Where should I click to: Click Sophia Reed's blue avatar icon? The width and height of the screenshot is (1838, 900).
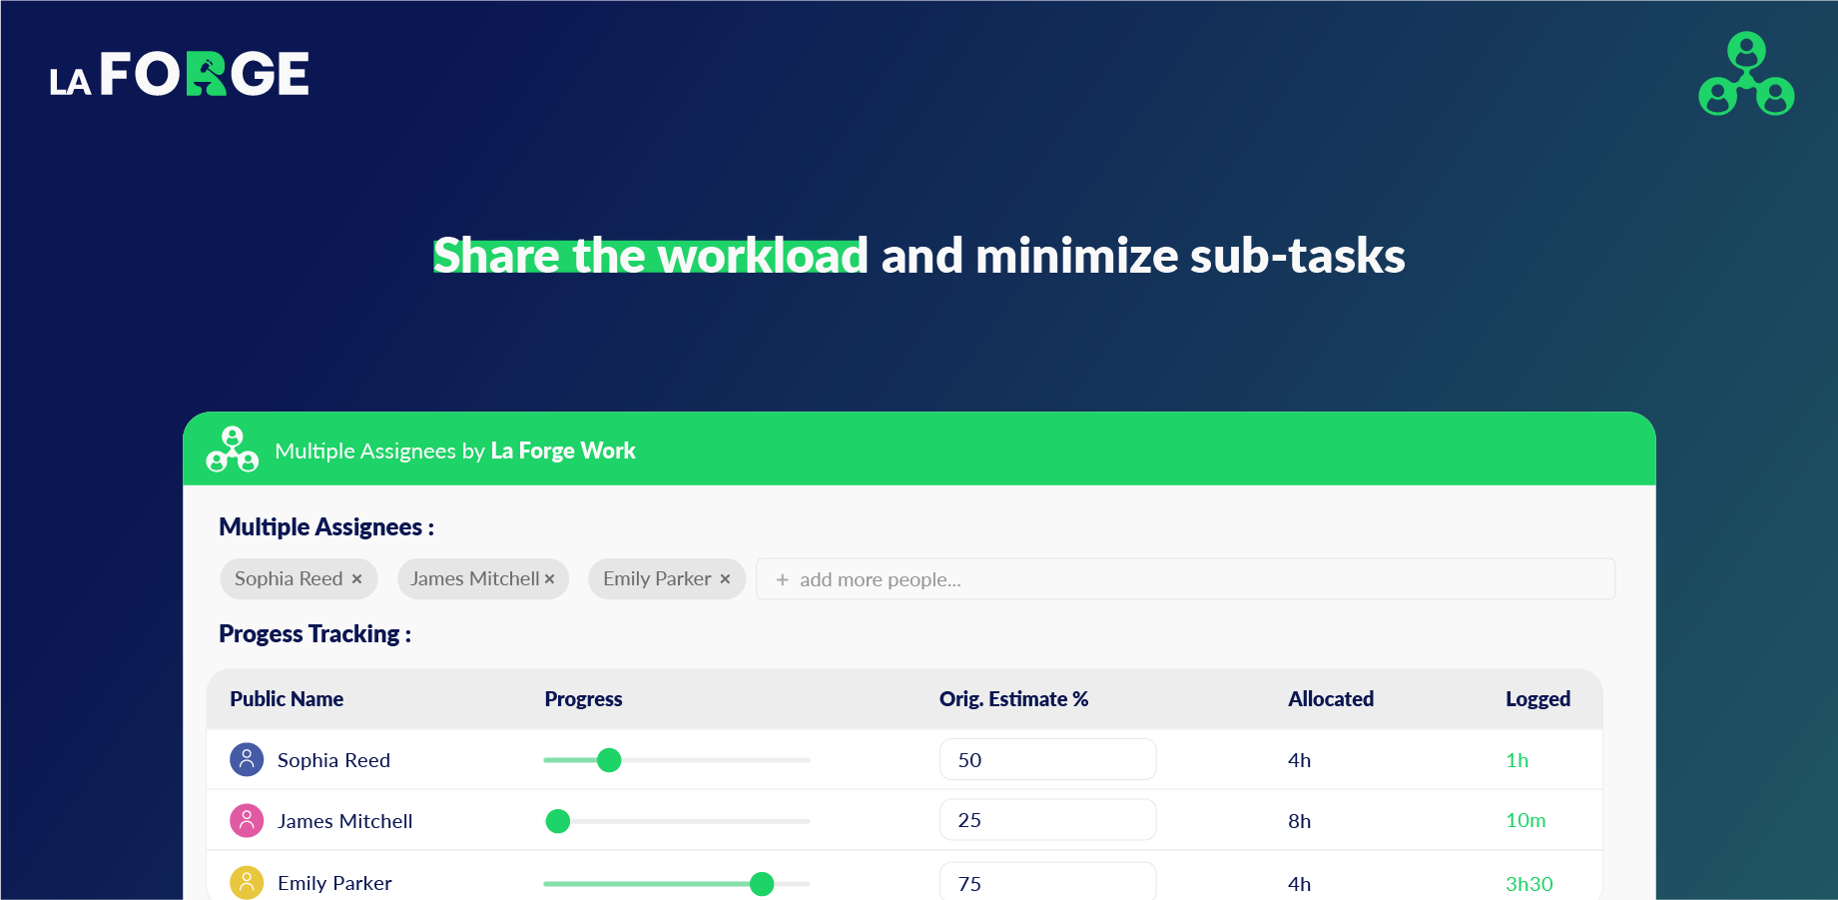point(246,760)
